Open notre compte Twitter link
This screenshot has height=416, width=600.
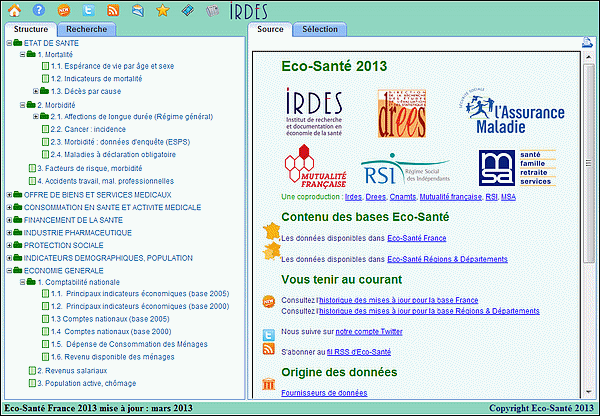[x=369, y=331]
